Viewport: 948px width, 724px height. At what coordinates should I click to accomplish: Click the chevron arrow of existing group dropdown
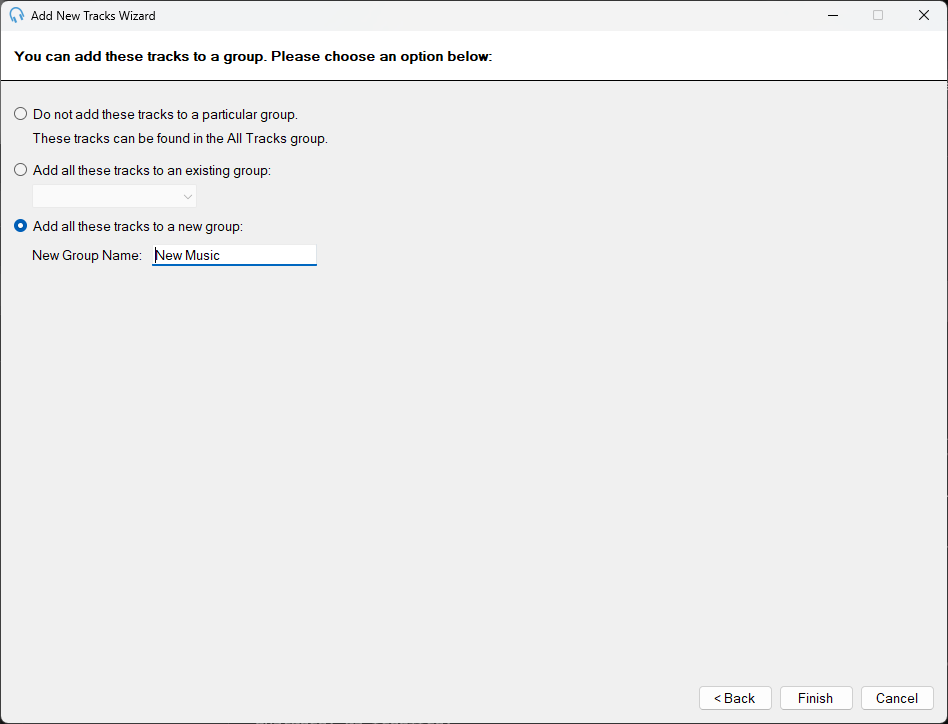pyautogui.click(x=187, y=197)
